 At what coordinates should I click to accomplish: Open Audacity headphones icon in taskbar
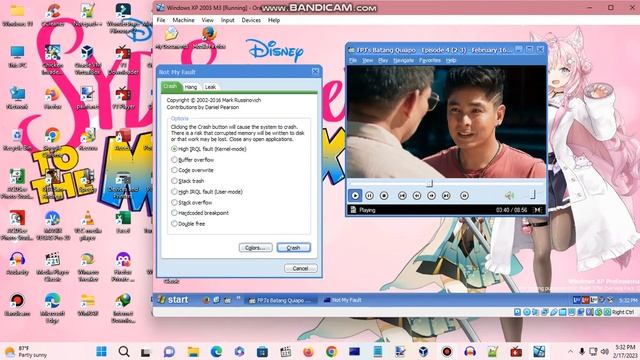click(470, 351)
